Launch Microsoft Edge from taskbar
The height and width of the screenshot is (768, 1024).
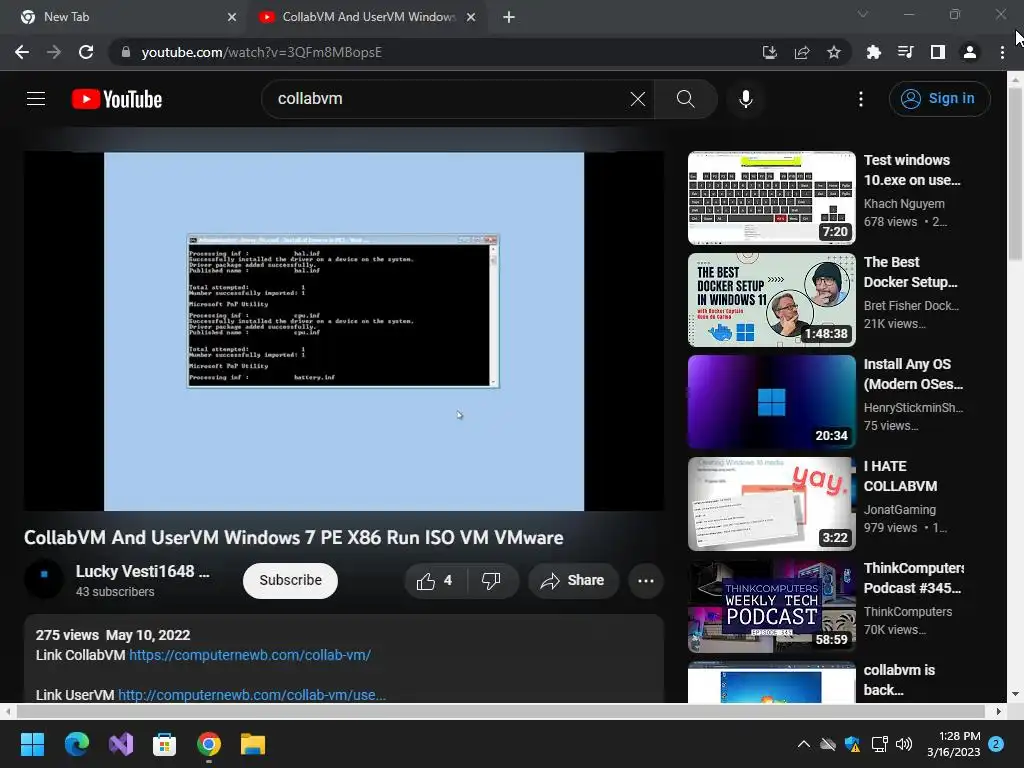(76, 744)
